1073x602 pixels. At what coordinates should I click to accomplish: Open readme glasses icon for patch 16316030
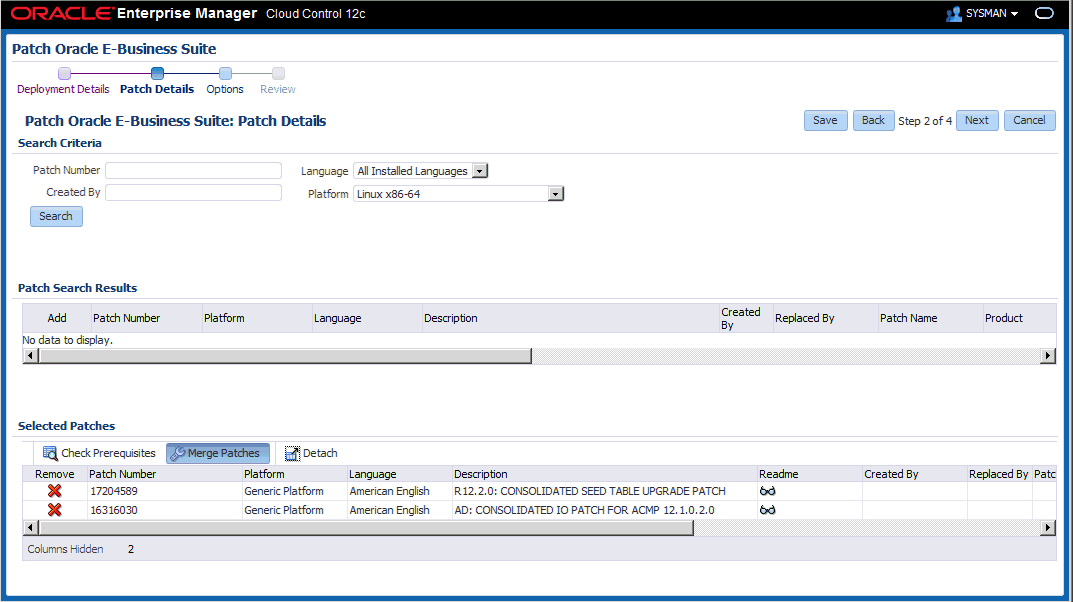click(x=767, y=510)
